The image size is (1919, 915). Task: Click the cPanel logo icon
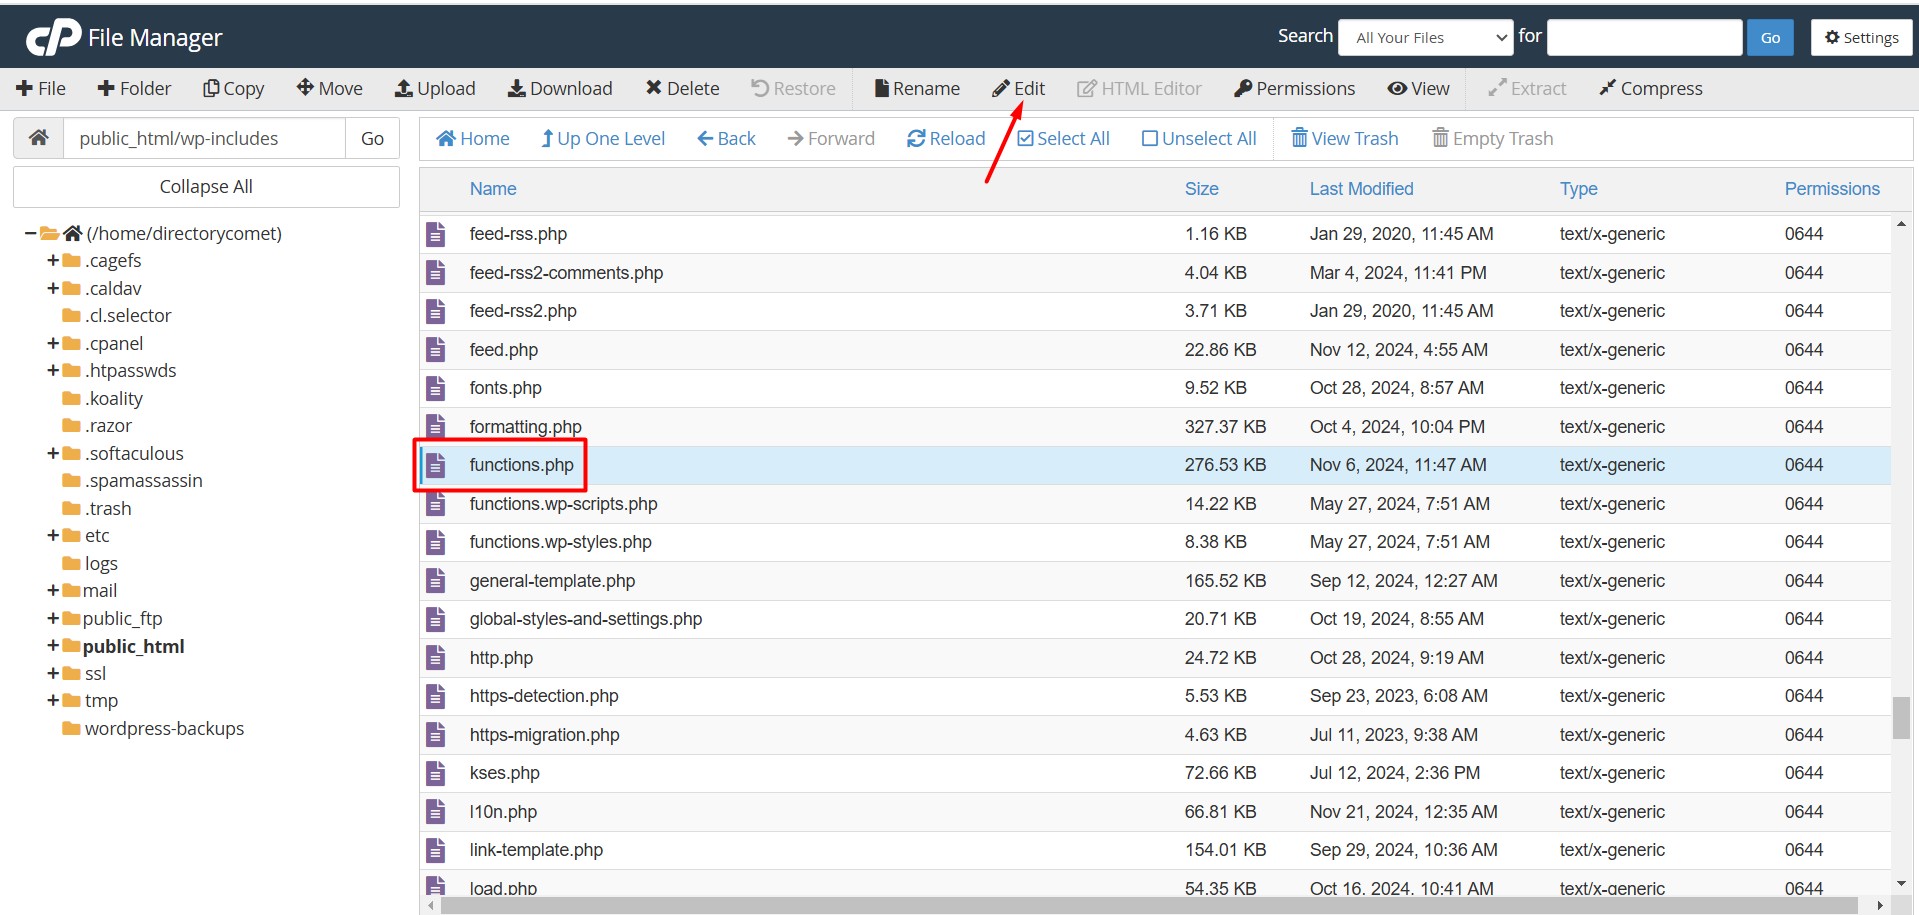[53, 37]
